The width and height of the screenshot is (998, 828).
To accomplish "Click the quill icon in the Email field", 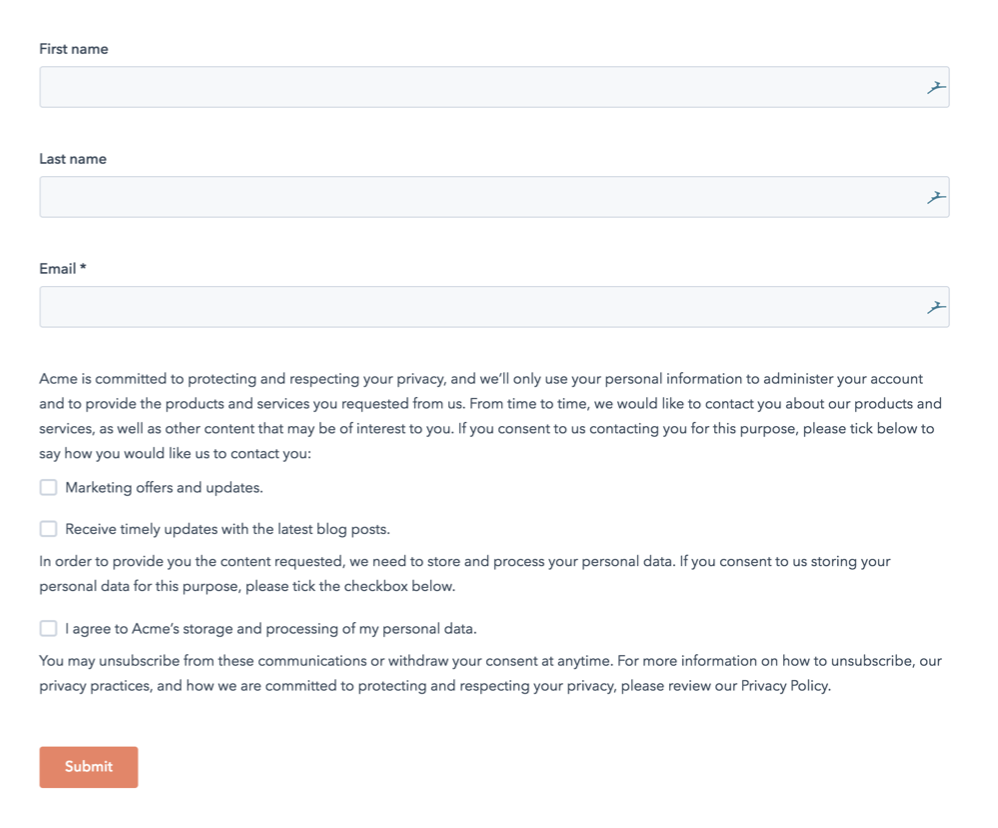I will 936,306.
